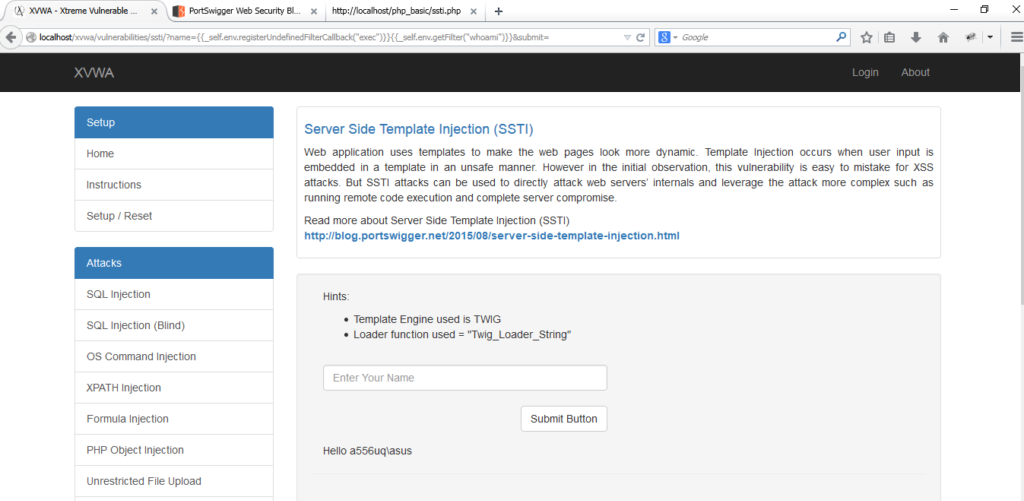Select the Attacks sidebar header
This screenshot has width=1024, height=501.
click(174, 263)
